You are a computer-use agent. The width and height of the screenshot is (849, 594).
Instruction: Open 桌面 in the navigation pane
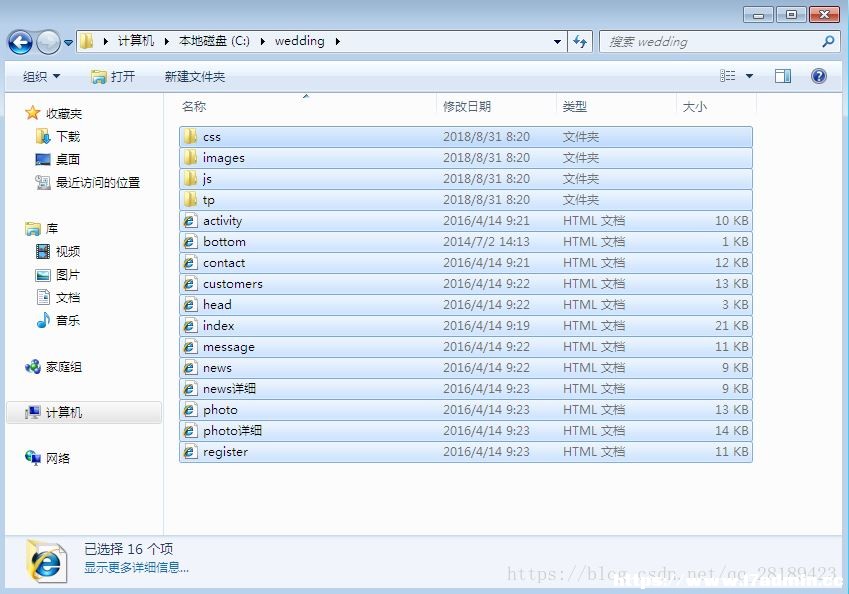coord(68,159)
